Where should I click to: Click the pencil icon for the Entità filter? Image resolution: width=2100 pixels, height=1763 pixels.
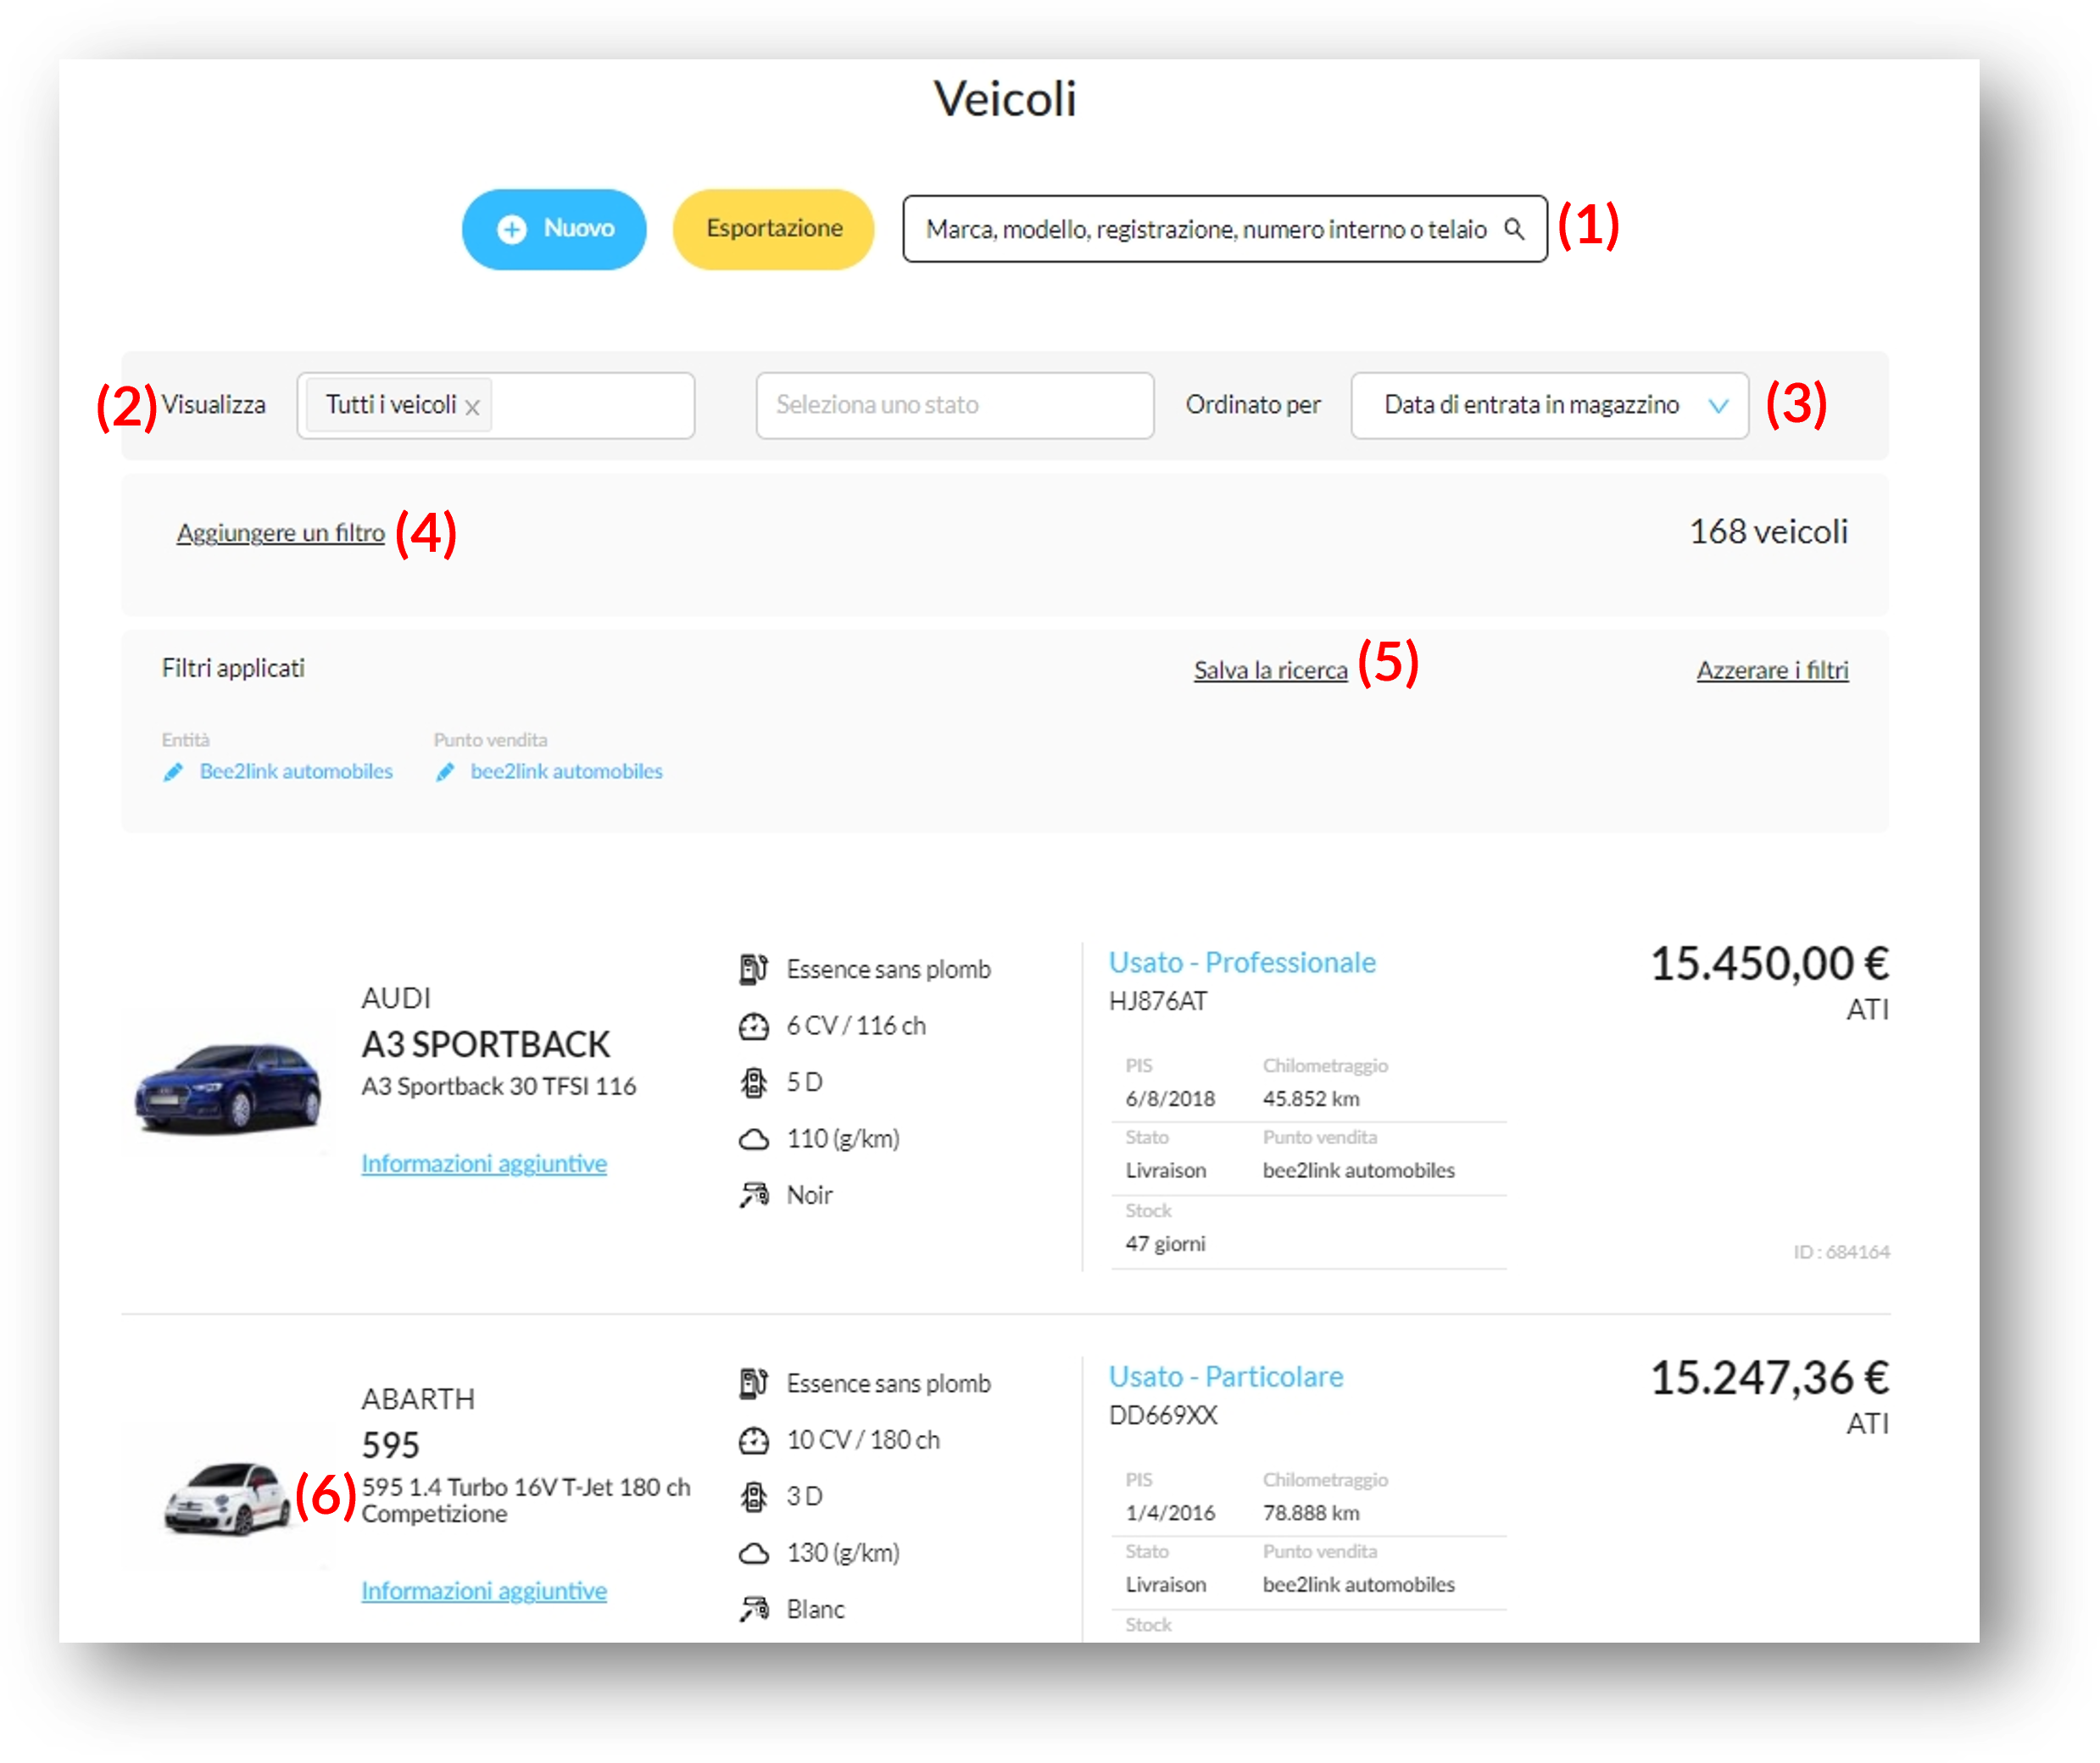pyautogui.click(x=173, y=771)
